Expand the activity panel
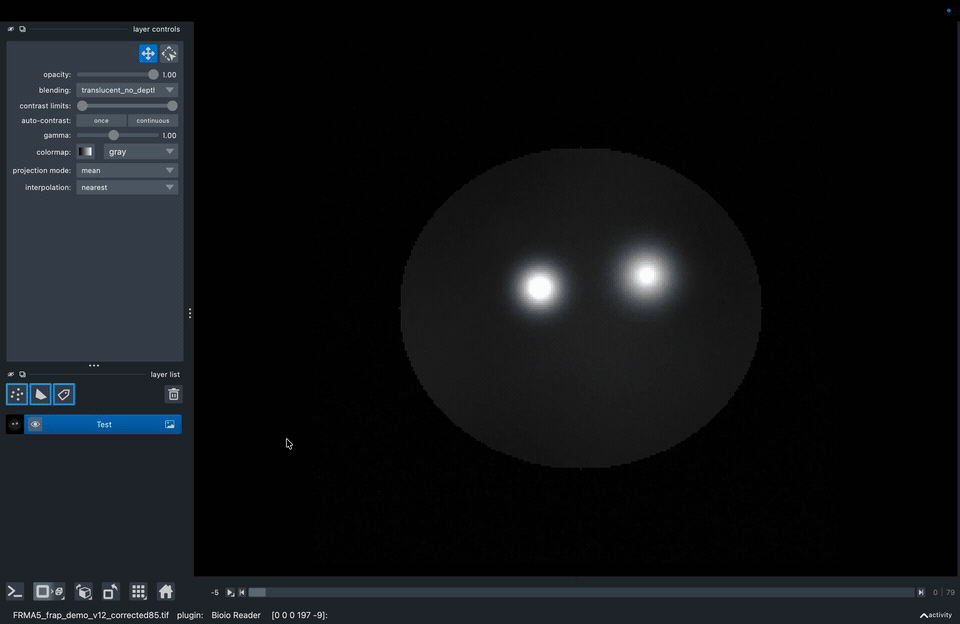Viewport: 960px width, 624px height. [936, 615]
